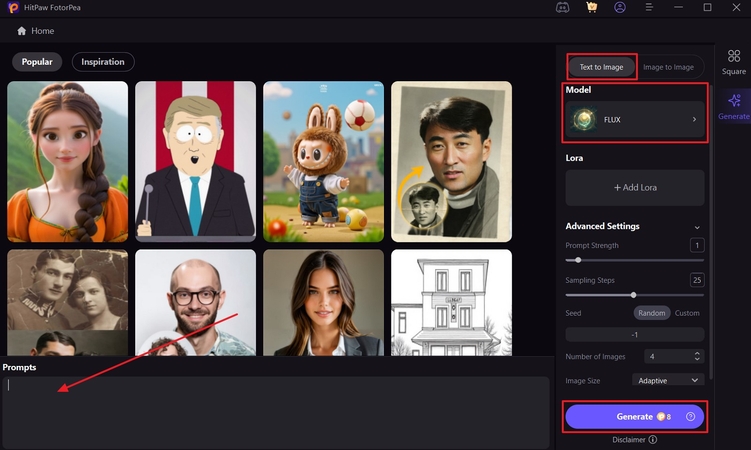Select the vintage sepia couple photo thumbnail
The width and height of the screenshot is (751, 450).
coord(68,303)
